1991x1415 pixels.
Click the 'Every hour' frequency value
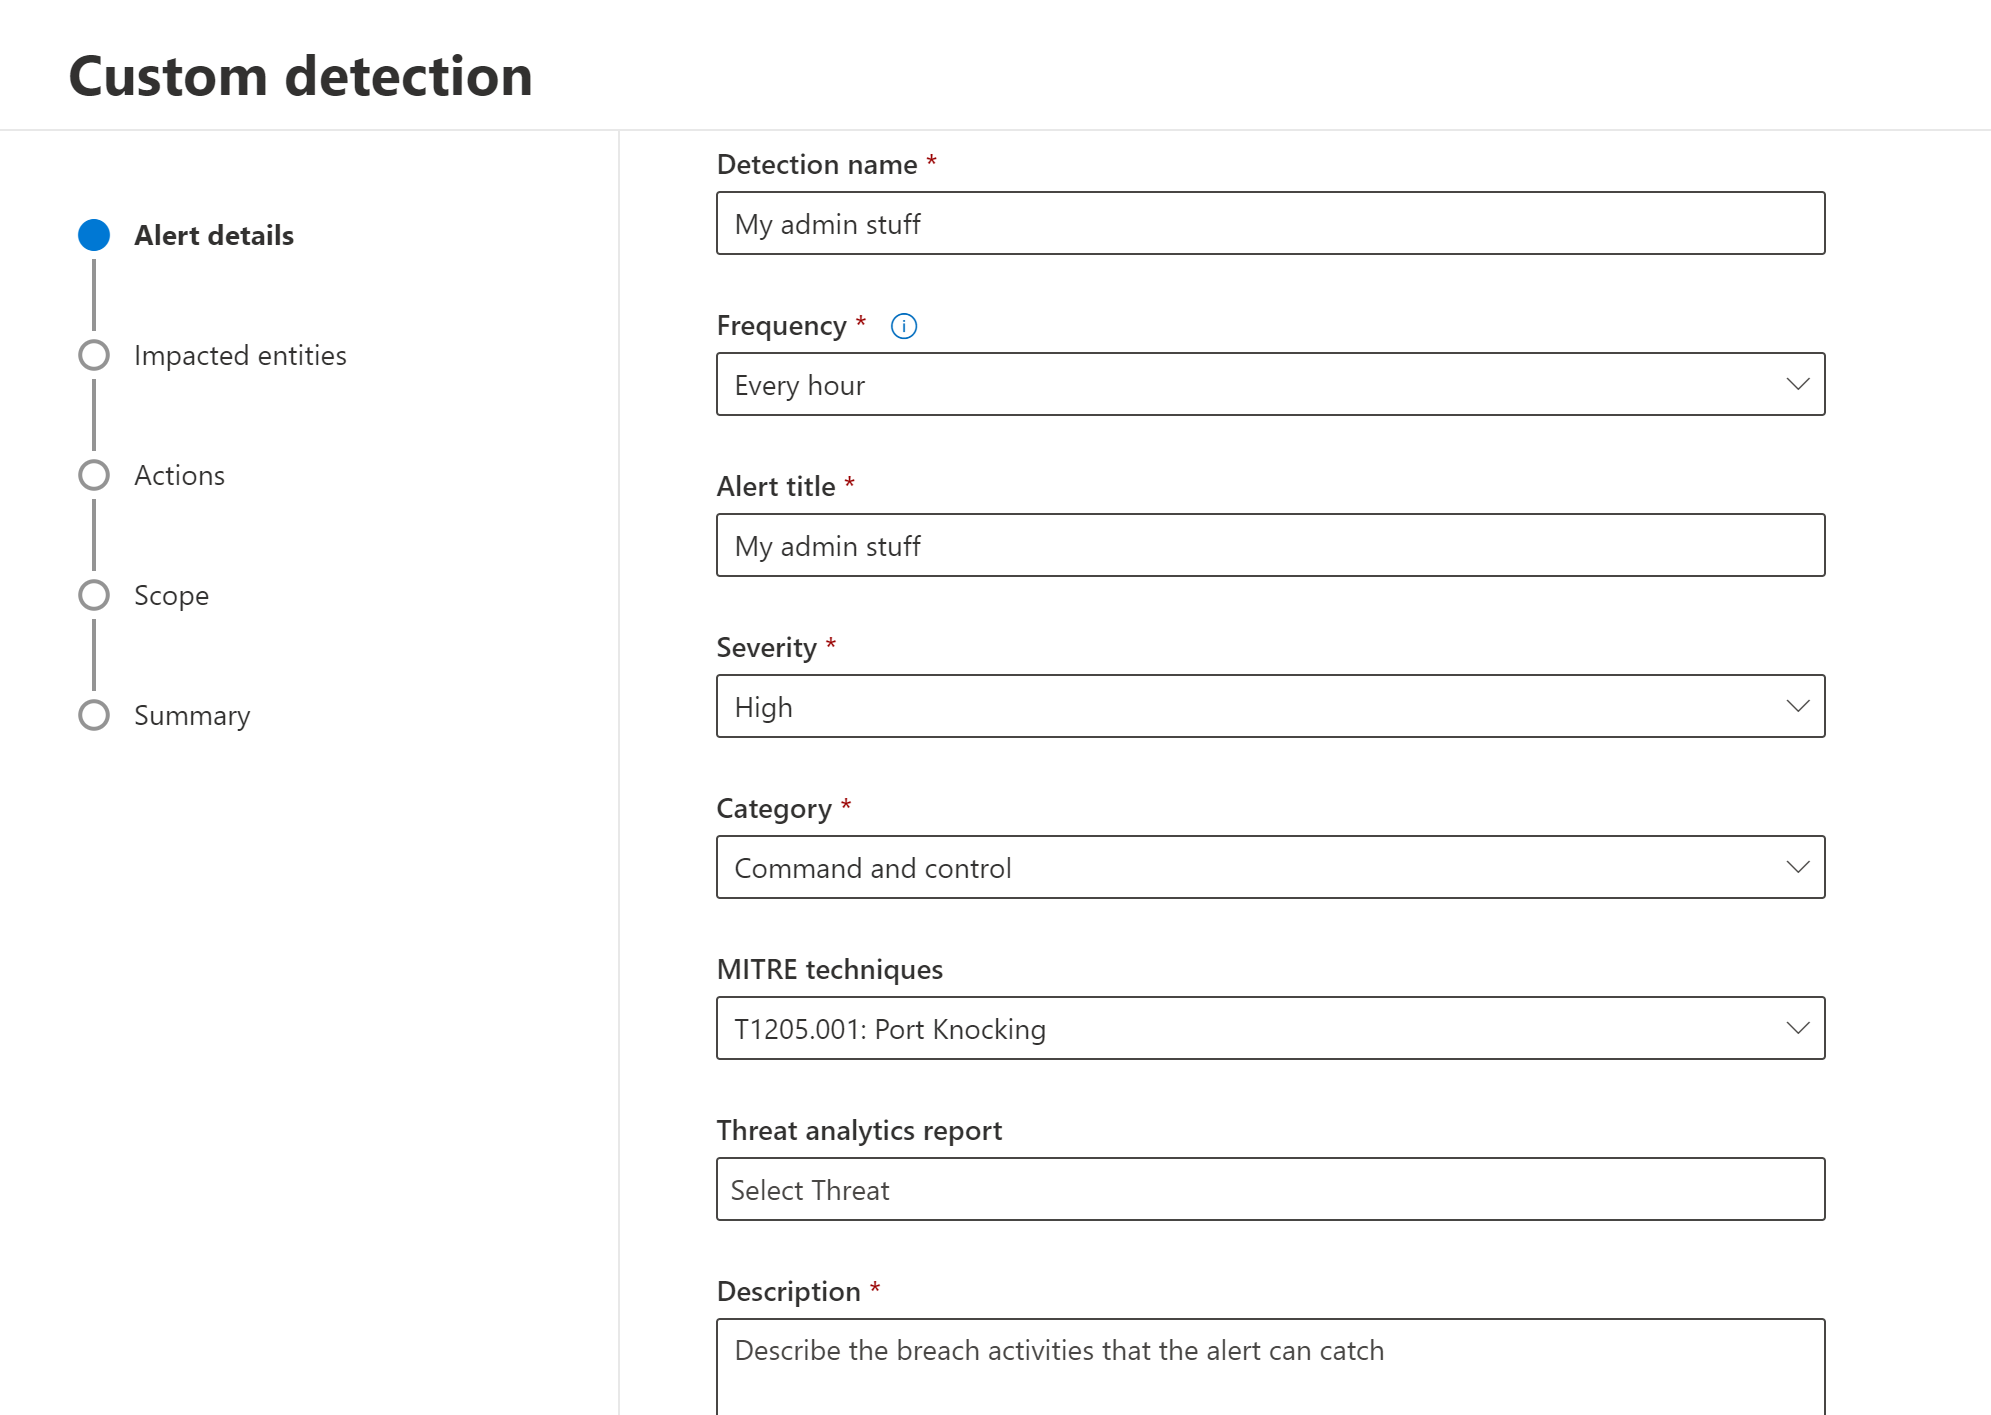(800, 386)
